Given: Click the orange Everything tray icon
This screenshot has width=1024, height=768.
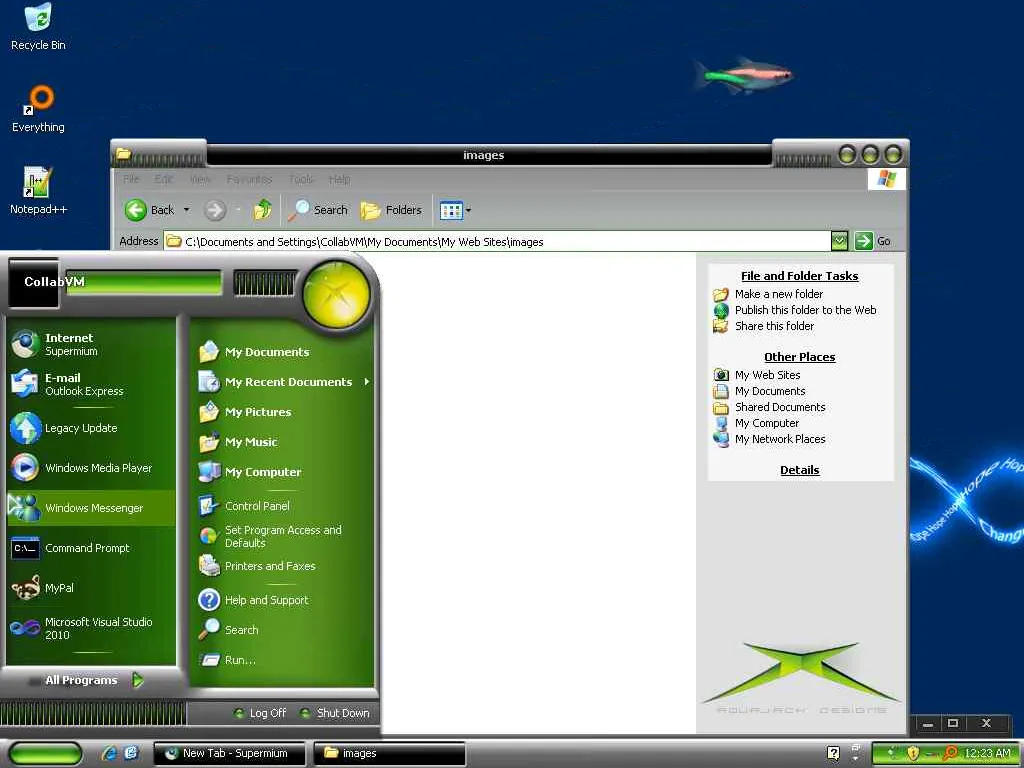Looking at the screenshot, I should coord(951,754).
